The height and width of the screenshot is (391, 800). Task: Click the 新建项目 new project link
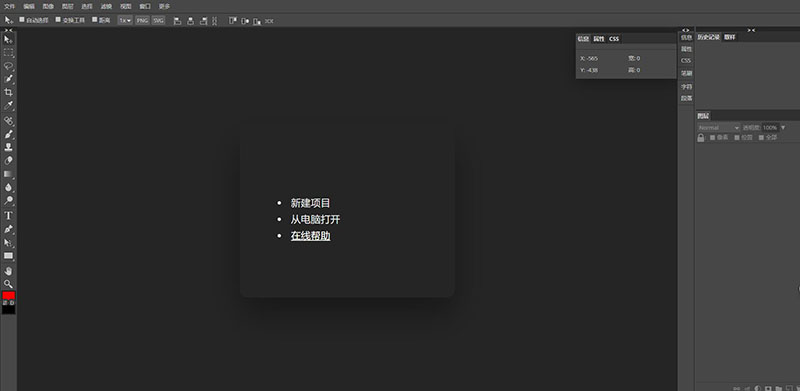(310, 203)
